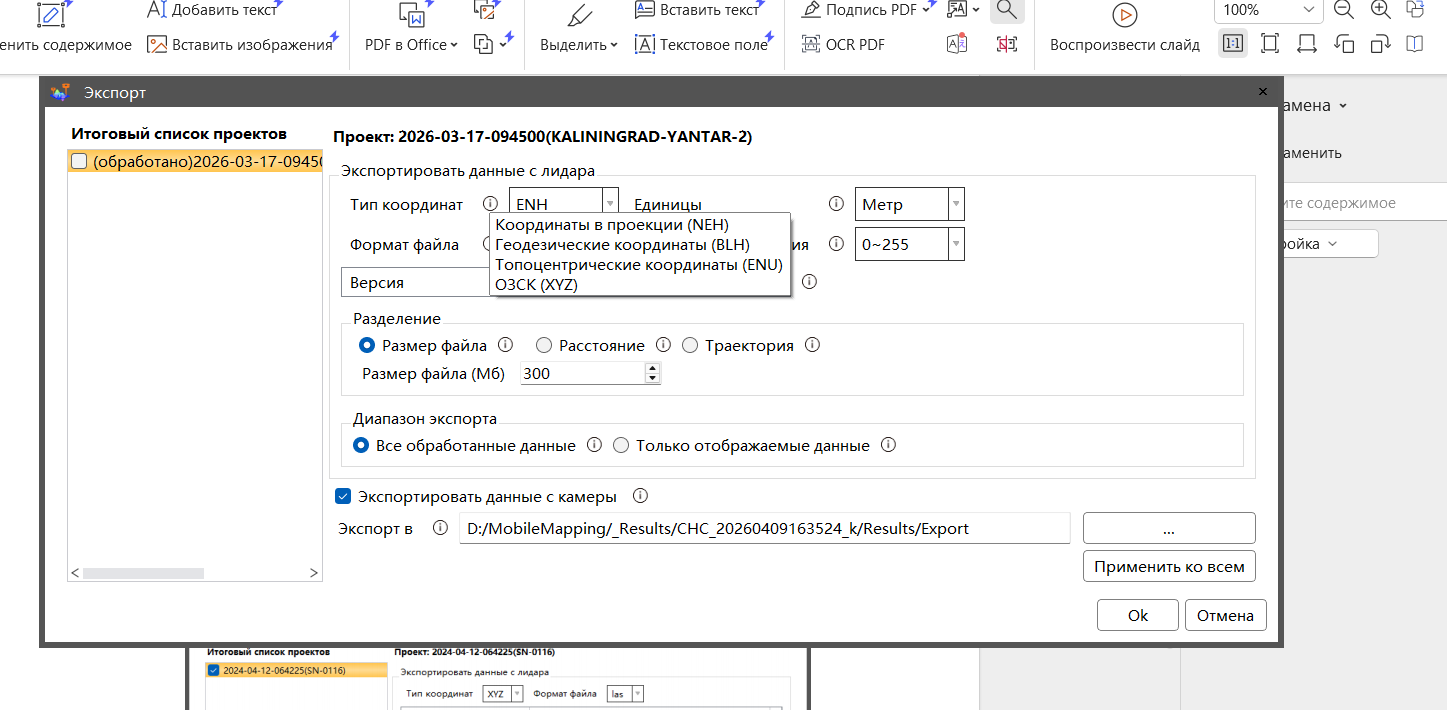Viewport: 1447px width, 710px height.
Task: Click the zoom in magnifier icon
Action: (1381, 10)
